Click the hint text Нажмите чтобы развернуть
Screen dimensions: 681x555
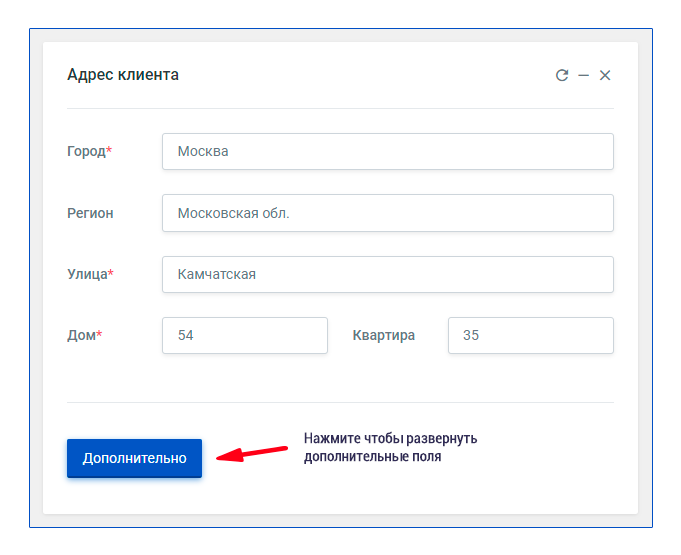390,438
